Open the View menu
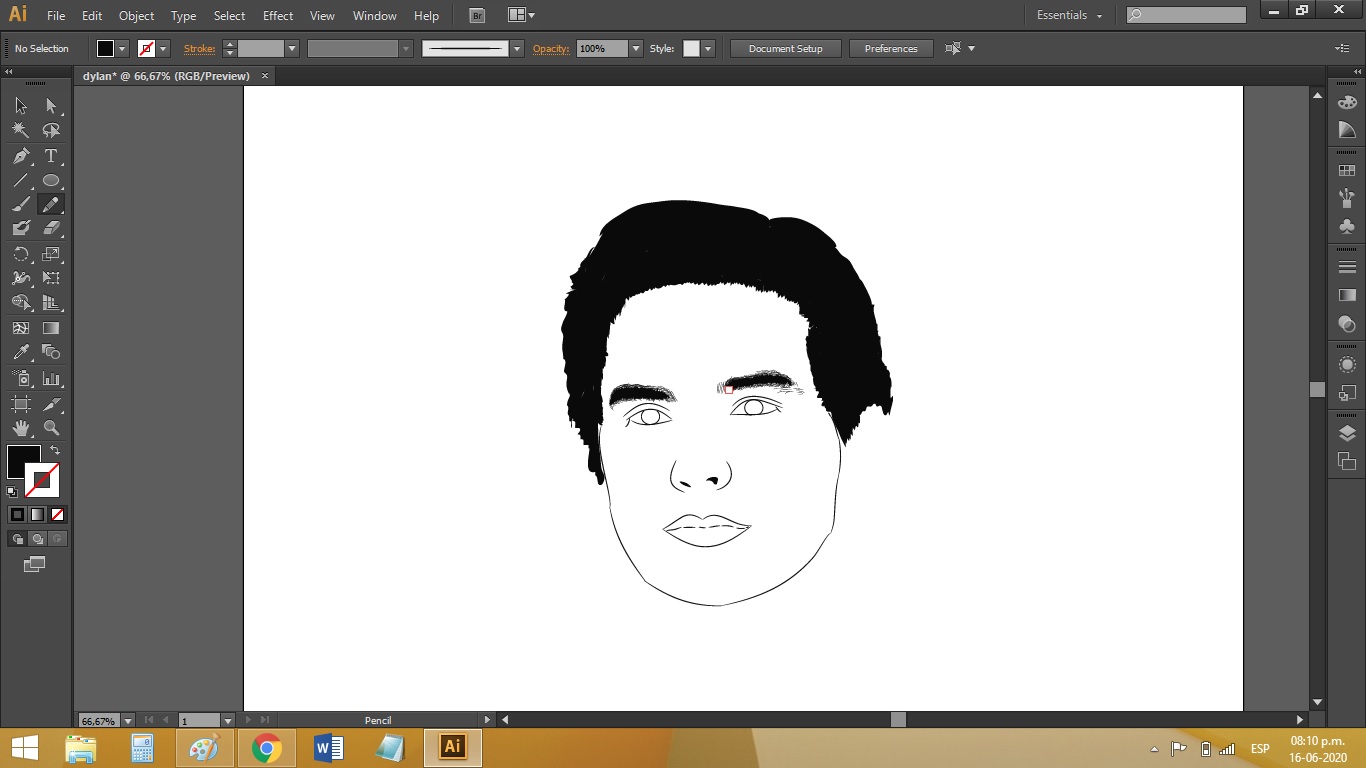The height and width of the screenshot is (768, 1366). tap(322, 16)
